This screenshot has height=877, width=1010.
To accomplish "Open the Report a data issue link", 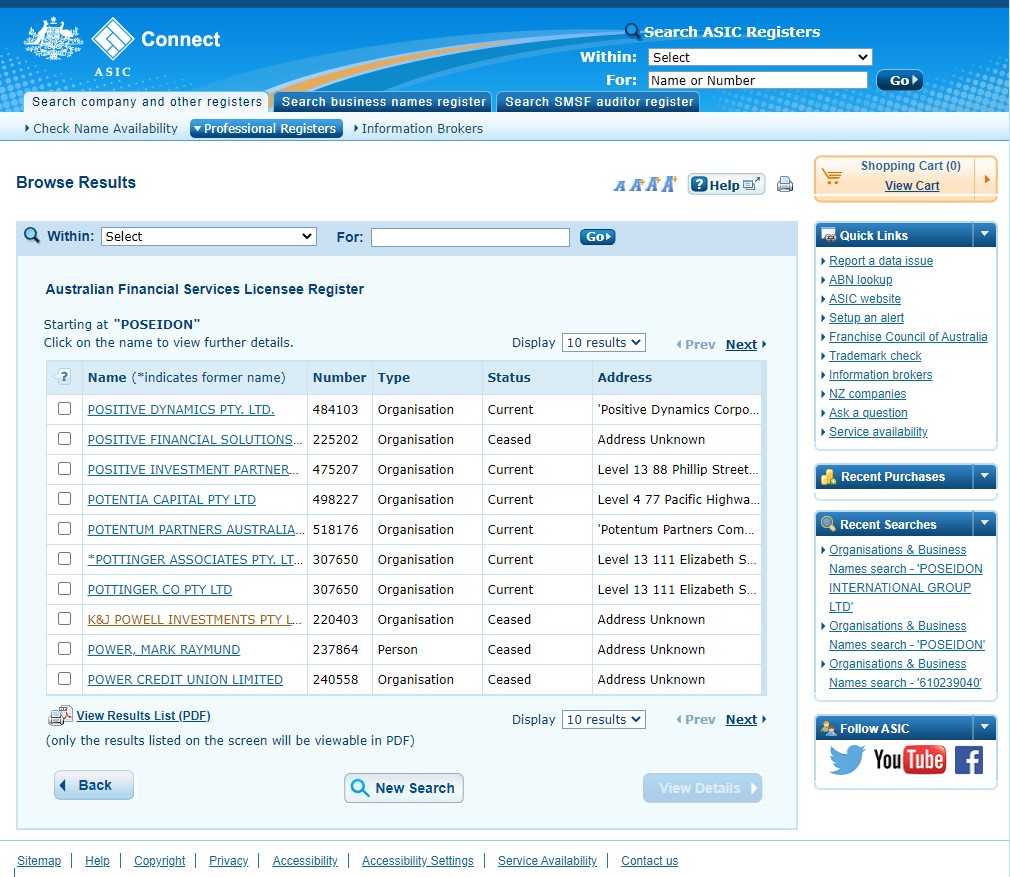I will click(881, 261).
